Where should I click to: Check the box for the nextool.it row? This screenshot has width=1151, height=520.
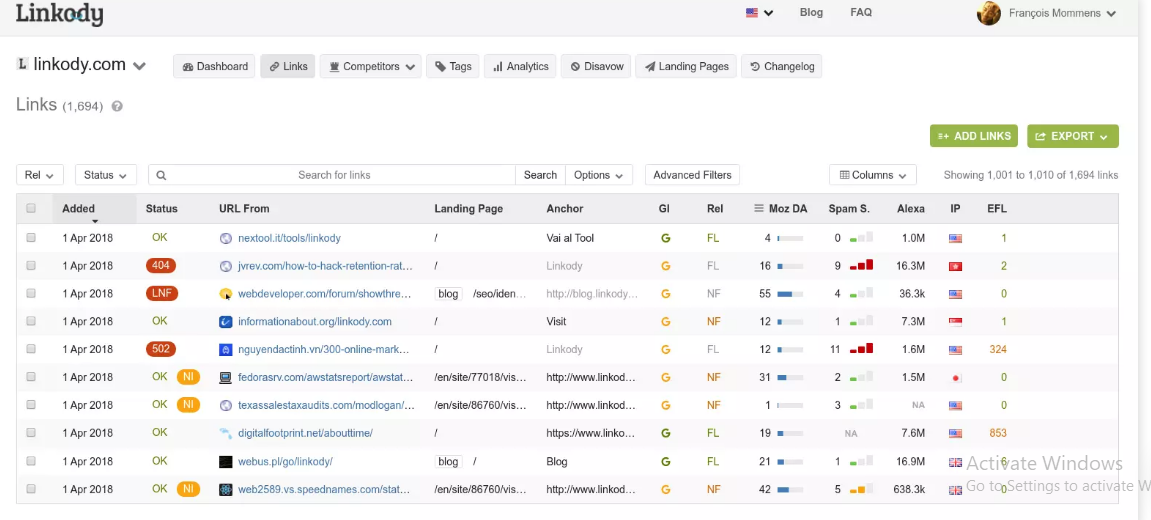[x=31, y=239]
